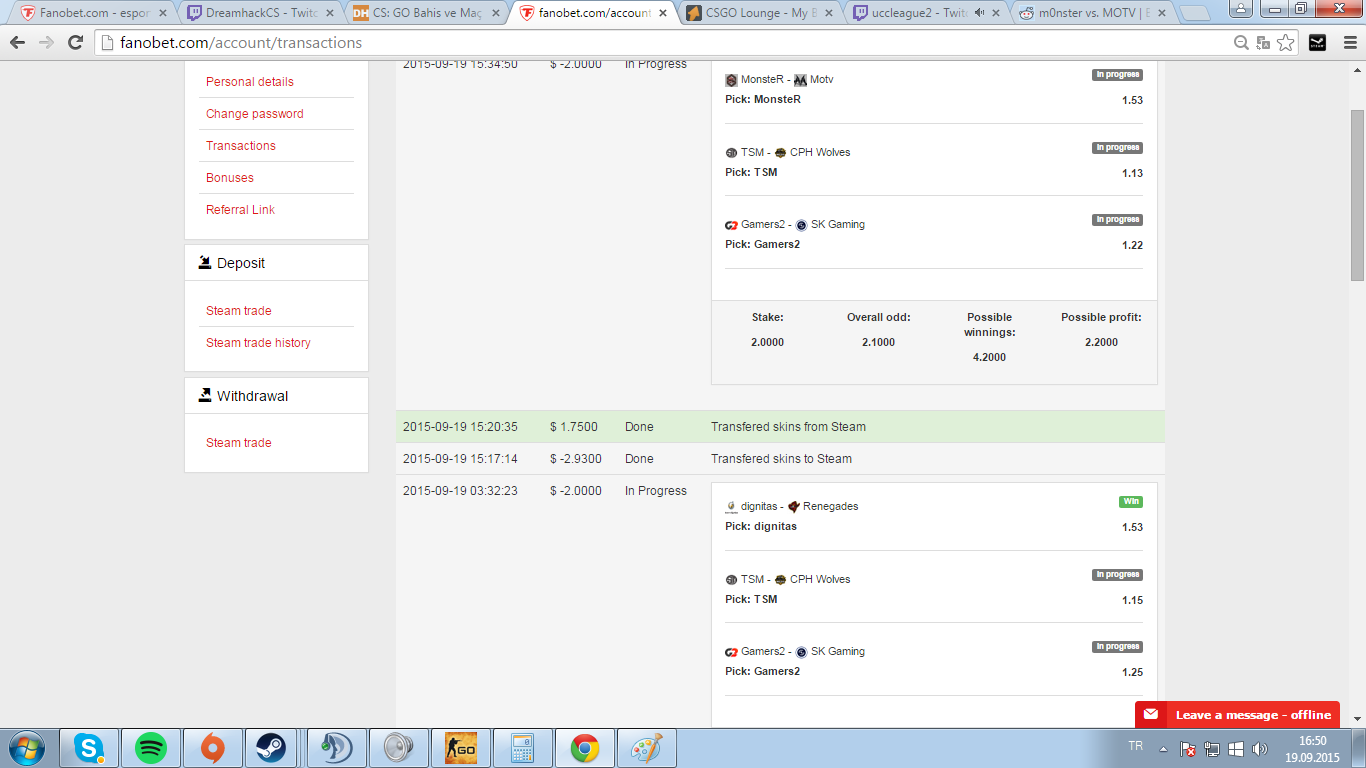The height and width of the screenshot is (768, 1366).
Task: Click the Chrome taskbar icon
Action: 585,747
